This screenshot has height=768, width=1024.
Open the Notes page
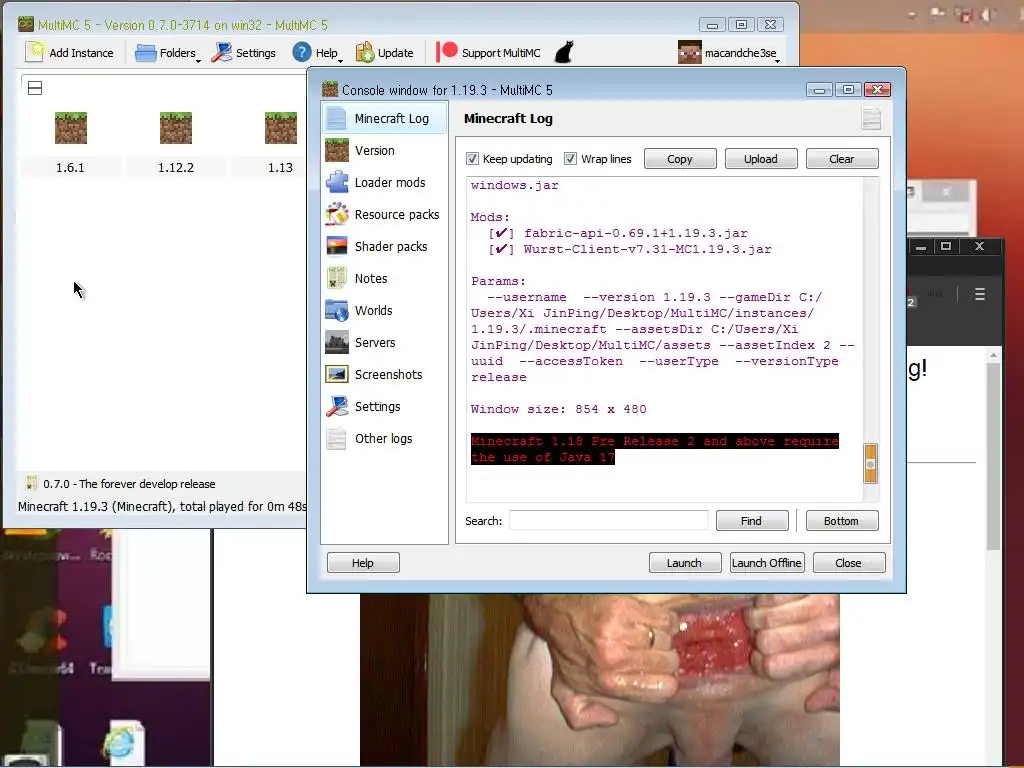pos(384,278)
